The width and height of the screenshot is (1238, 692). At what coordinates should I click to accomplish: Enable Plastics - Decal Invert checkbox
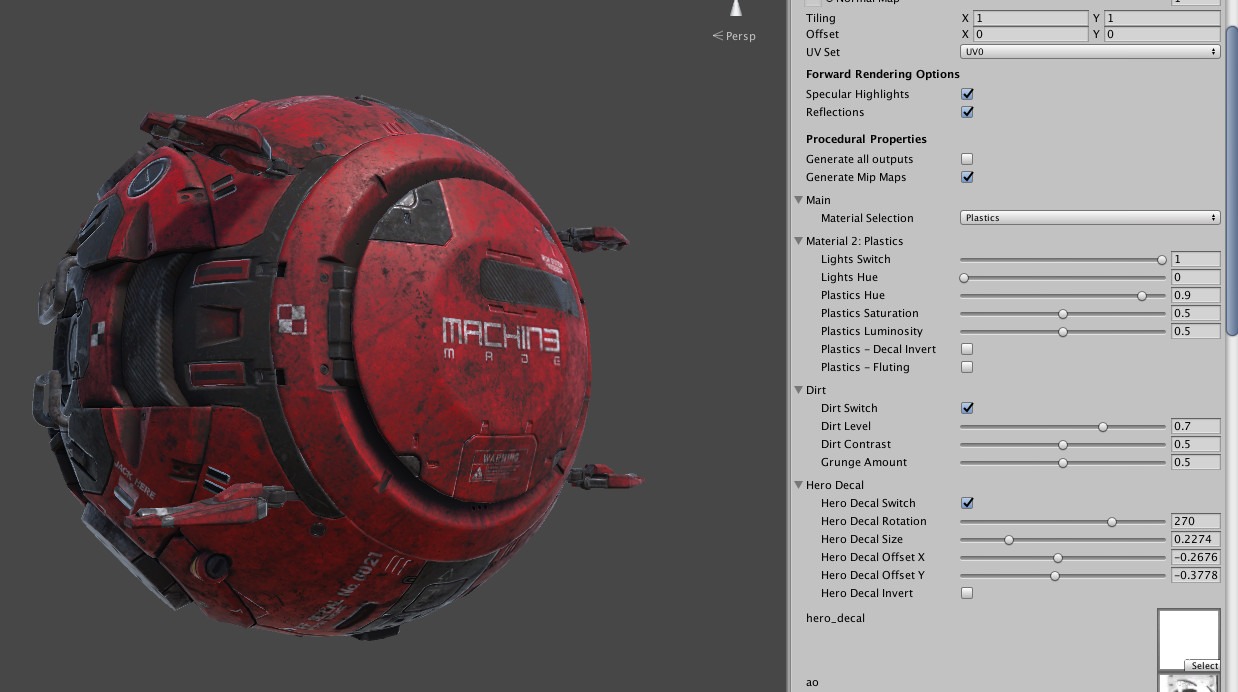(x=967, y=349)
